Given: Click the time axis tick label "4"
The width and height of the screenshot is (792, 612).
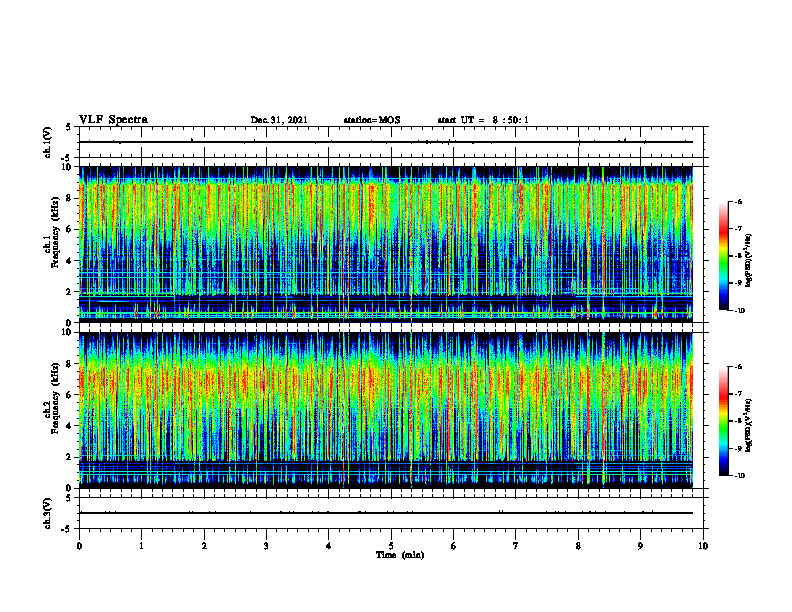Looking at the screenshot, I should pyautogui.click(x=329, y=546).
